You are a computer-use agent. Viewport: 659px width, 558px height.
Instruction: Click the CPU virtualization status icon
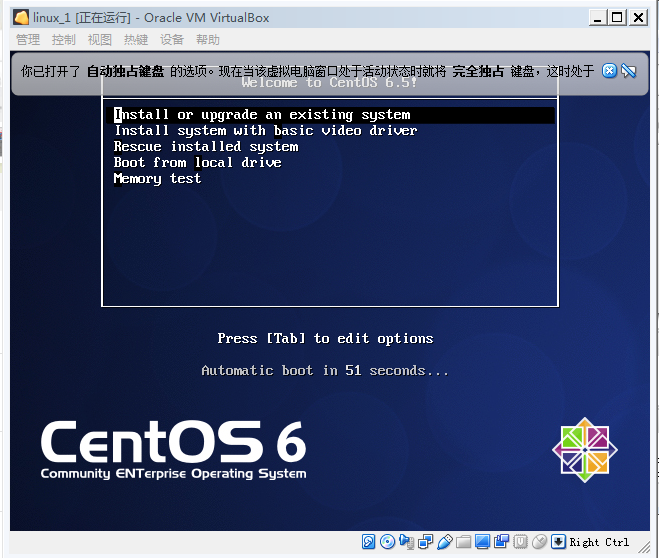520,542
